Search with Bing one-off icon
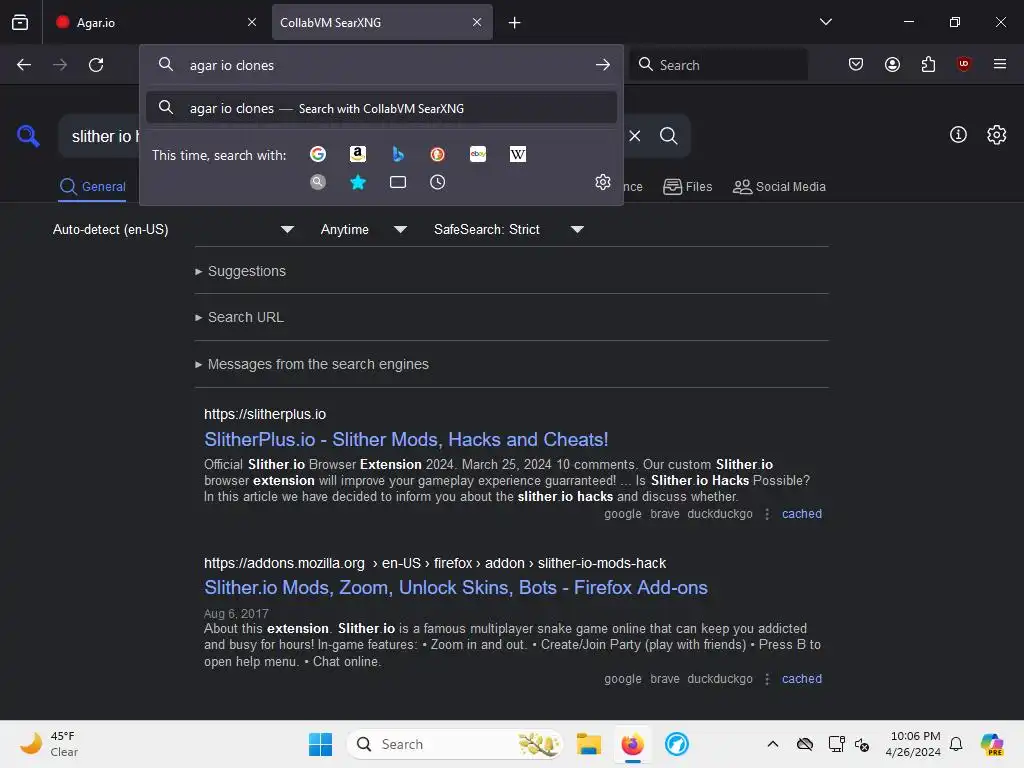 pyautogui.click(x=398, y=154)
